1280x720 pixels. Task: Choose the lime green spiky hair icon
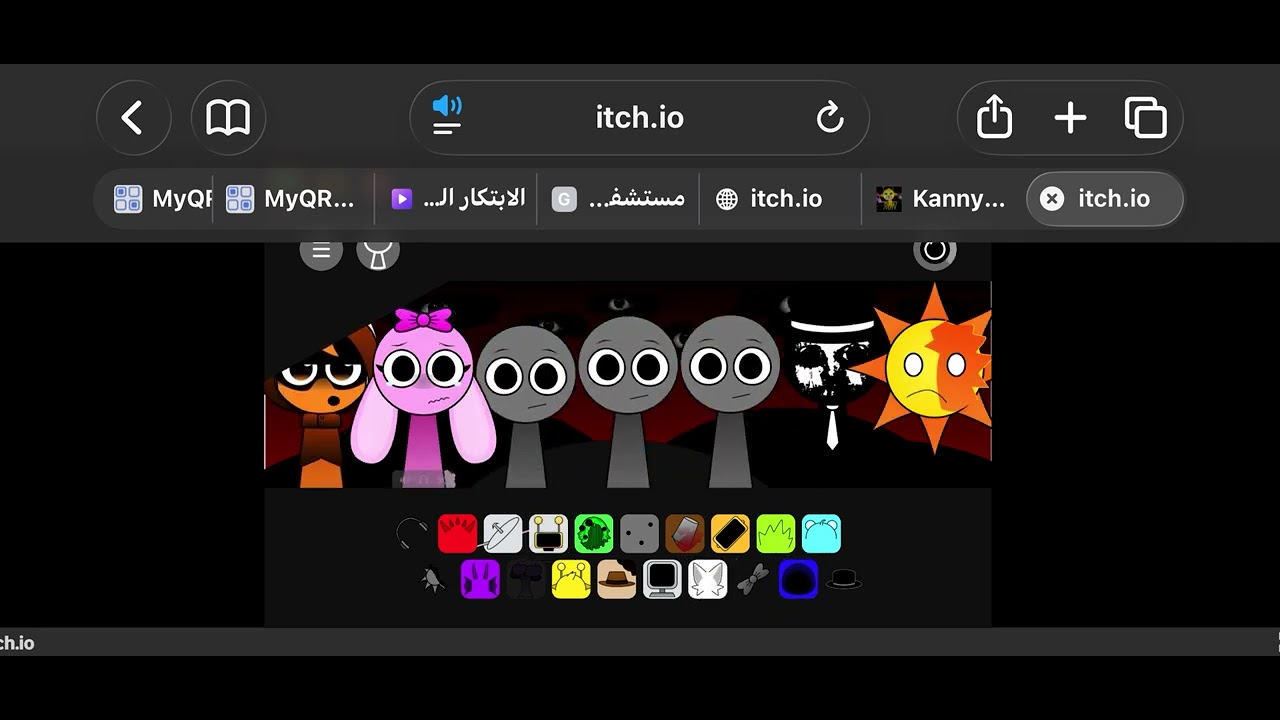coord(776,534)
